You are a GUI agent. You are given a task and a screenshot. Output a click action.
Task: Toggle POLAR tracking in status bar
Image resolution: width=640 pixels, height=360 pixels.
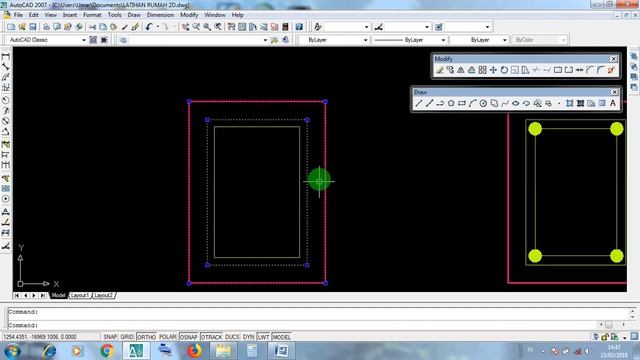click(x=167, y=337)
